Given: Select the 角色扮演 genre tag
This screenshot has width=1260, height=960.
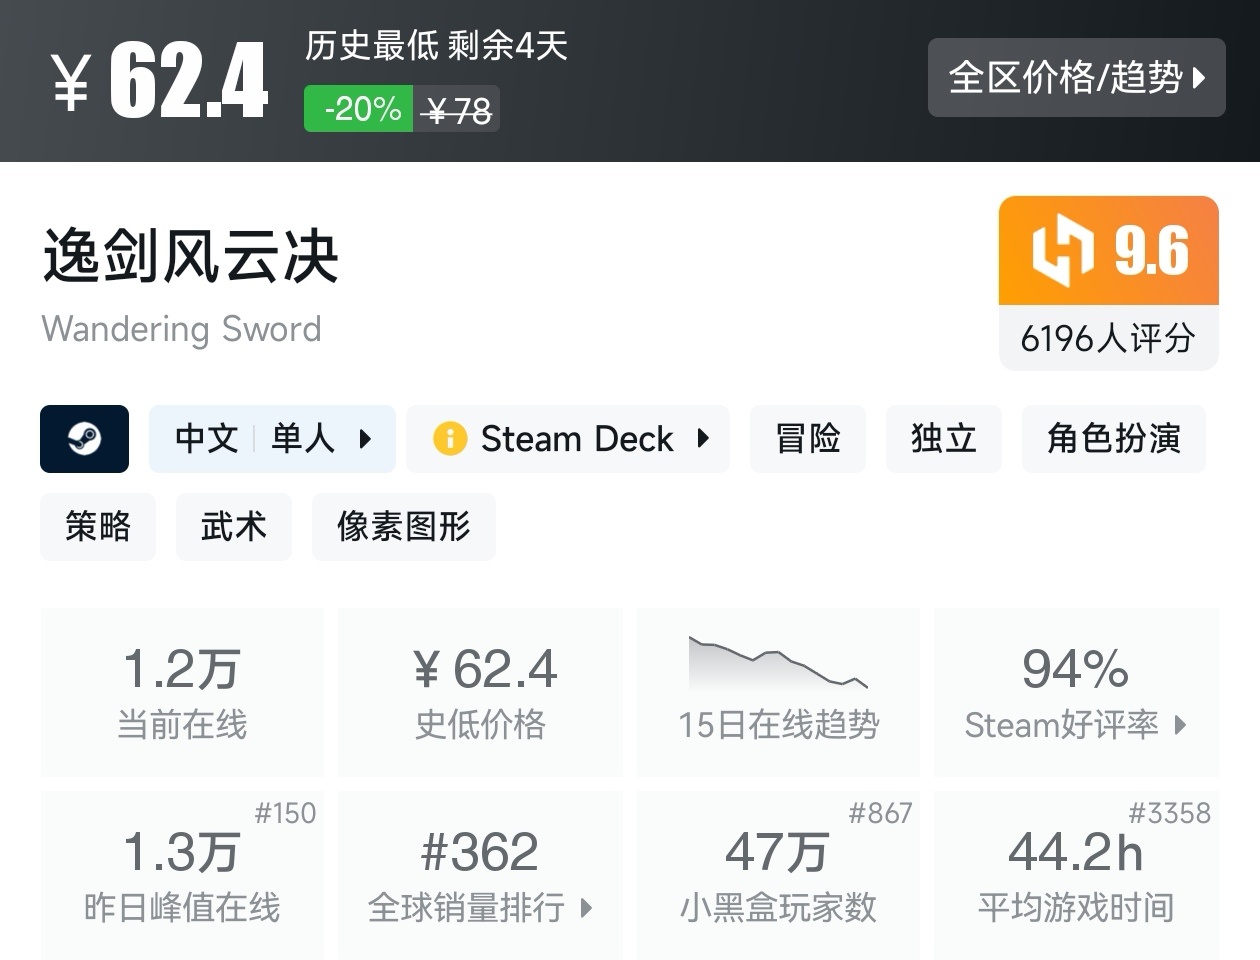Looking at the screenshot, I should tap(1113, 438).
